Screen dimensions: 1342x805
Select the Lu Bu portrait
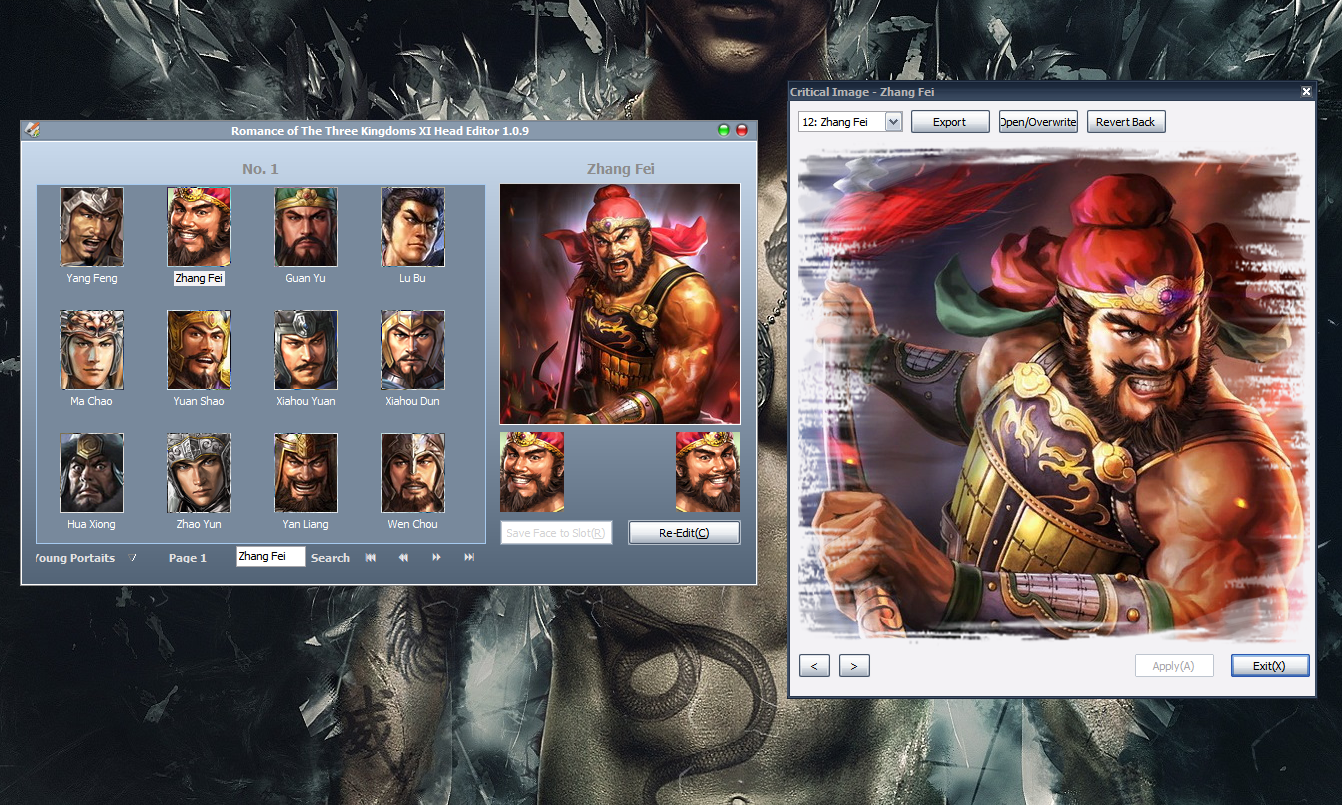413,227
